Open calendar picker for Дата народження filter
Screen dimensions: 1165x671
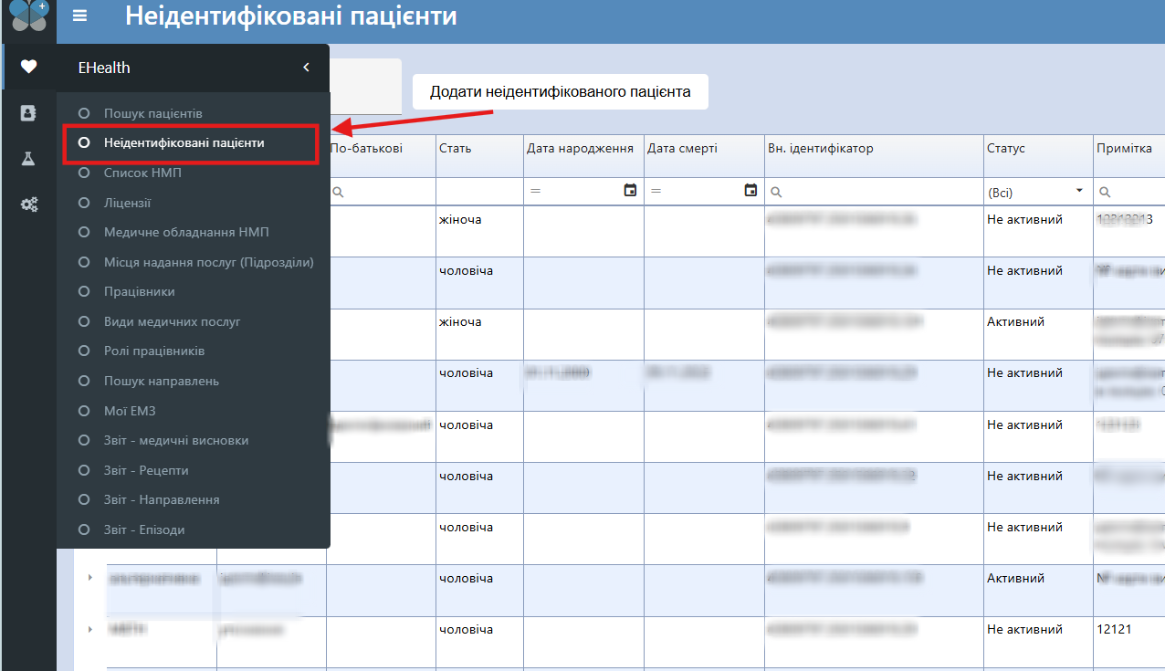[630, 190]
